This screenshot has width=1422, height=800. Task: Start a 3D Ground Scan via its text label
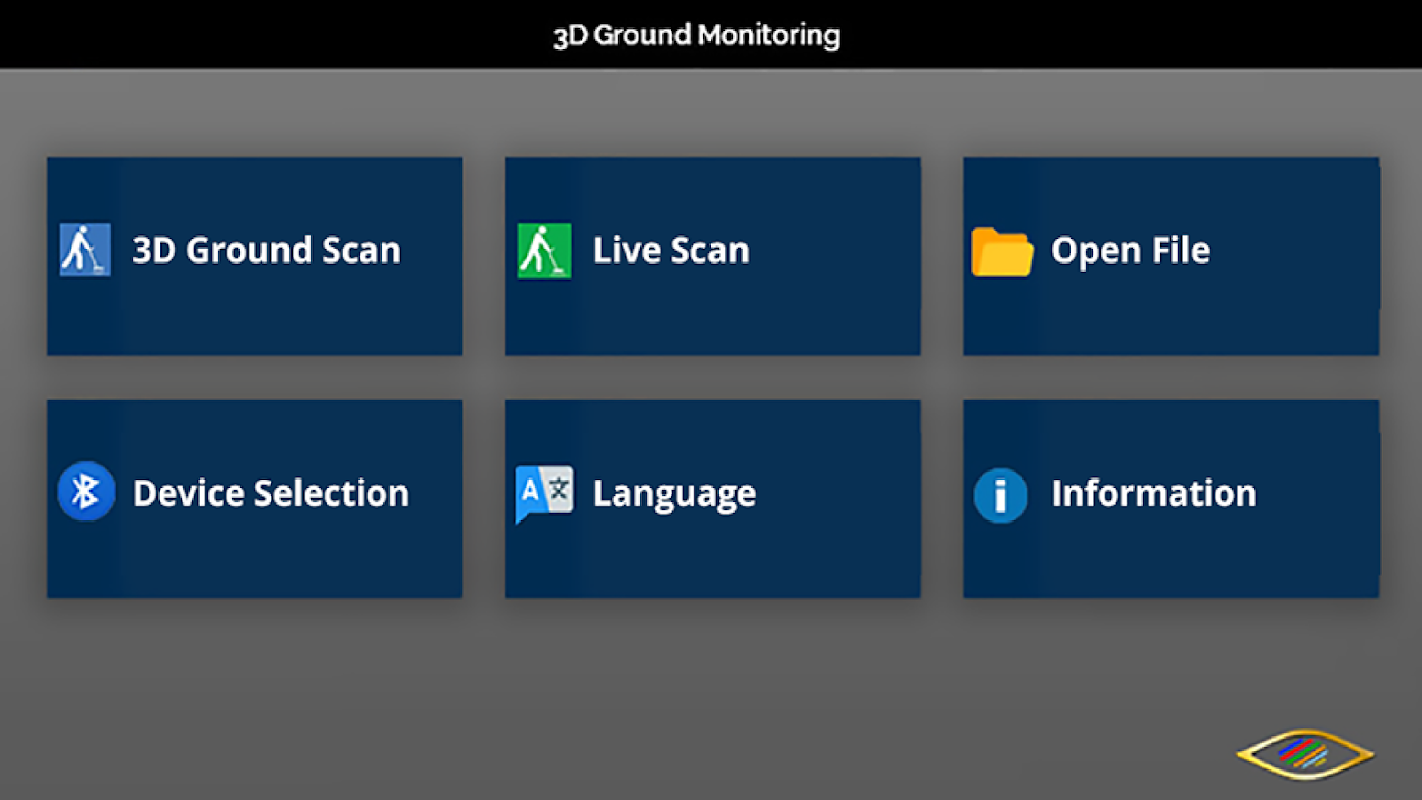(x=267, y=250)
